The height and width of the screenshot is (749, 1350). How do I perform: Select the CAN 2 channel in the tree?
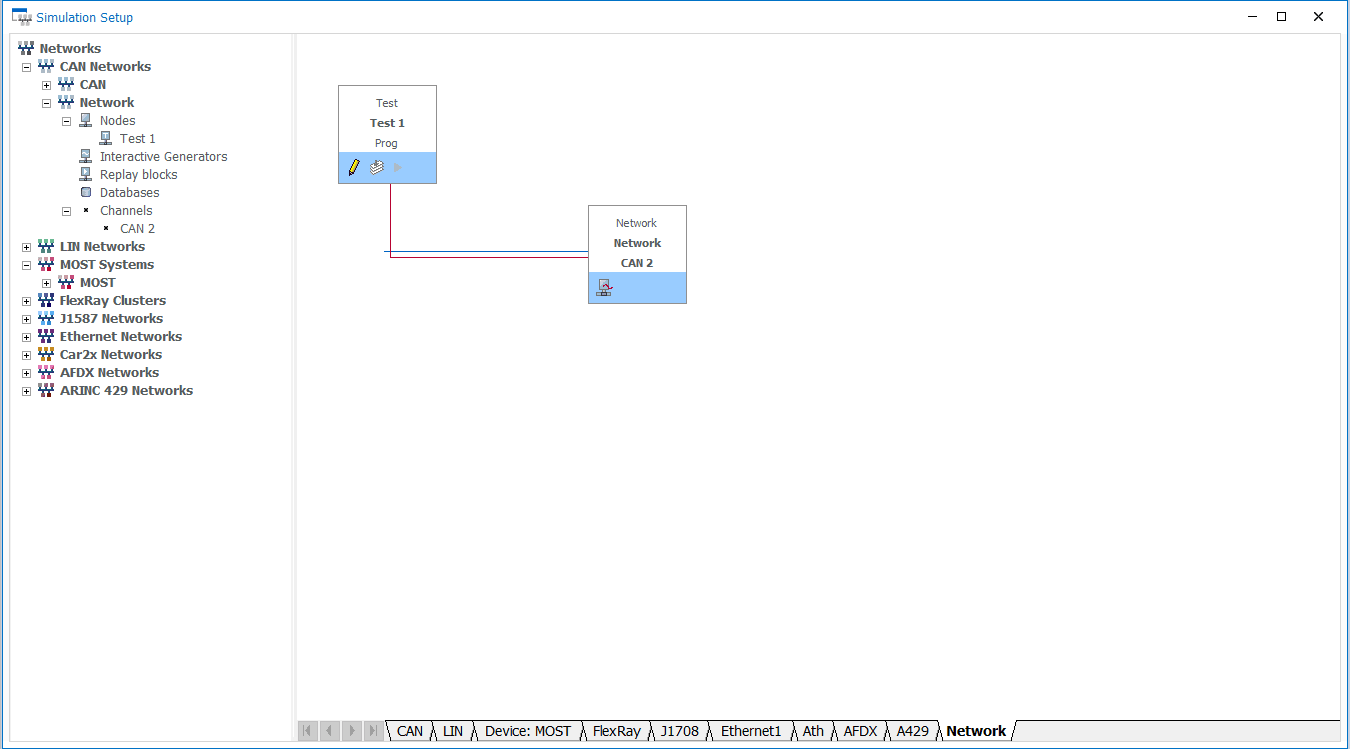(x=136, y=228)
